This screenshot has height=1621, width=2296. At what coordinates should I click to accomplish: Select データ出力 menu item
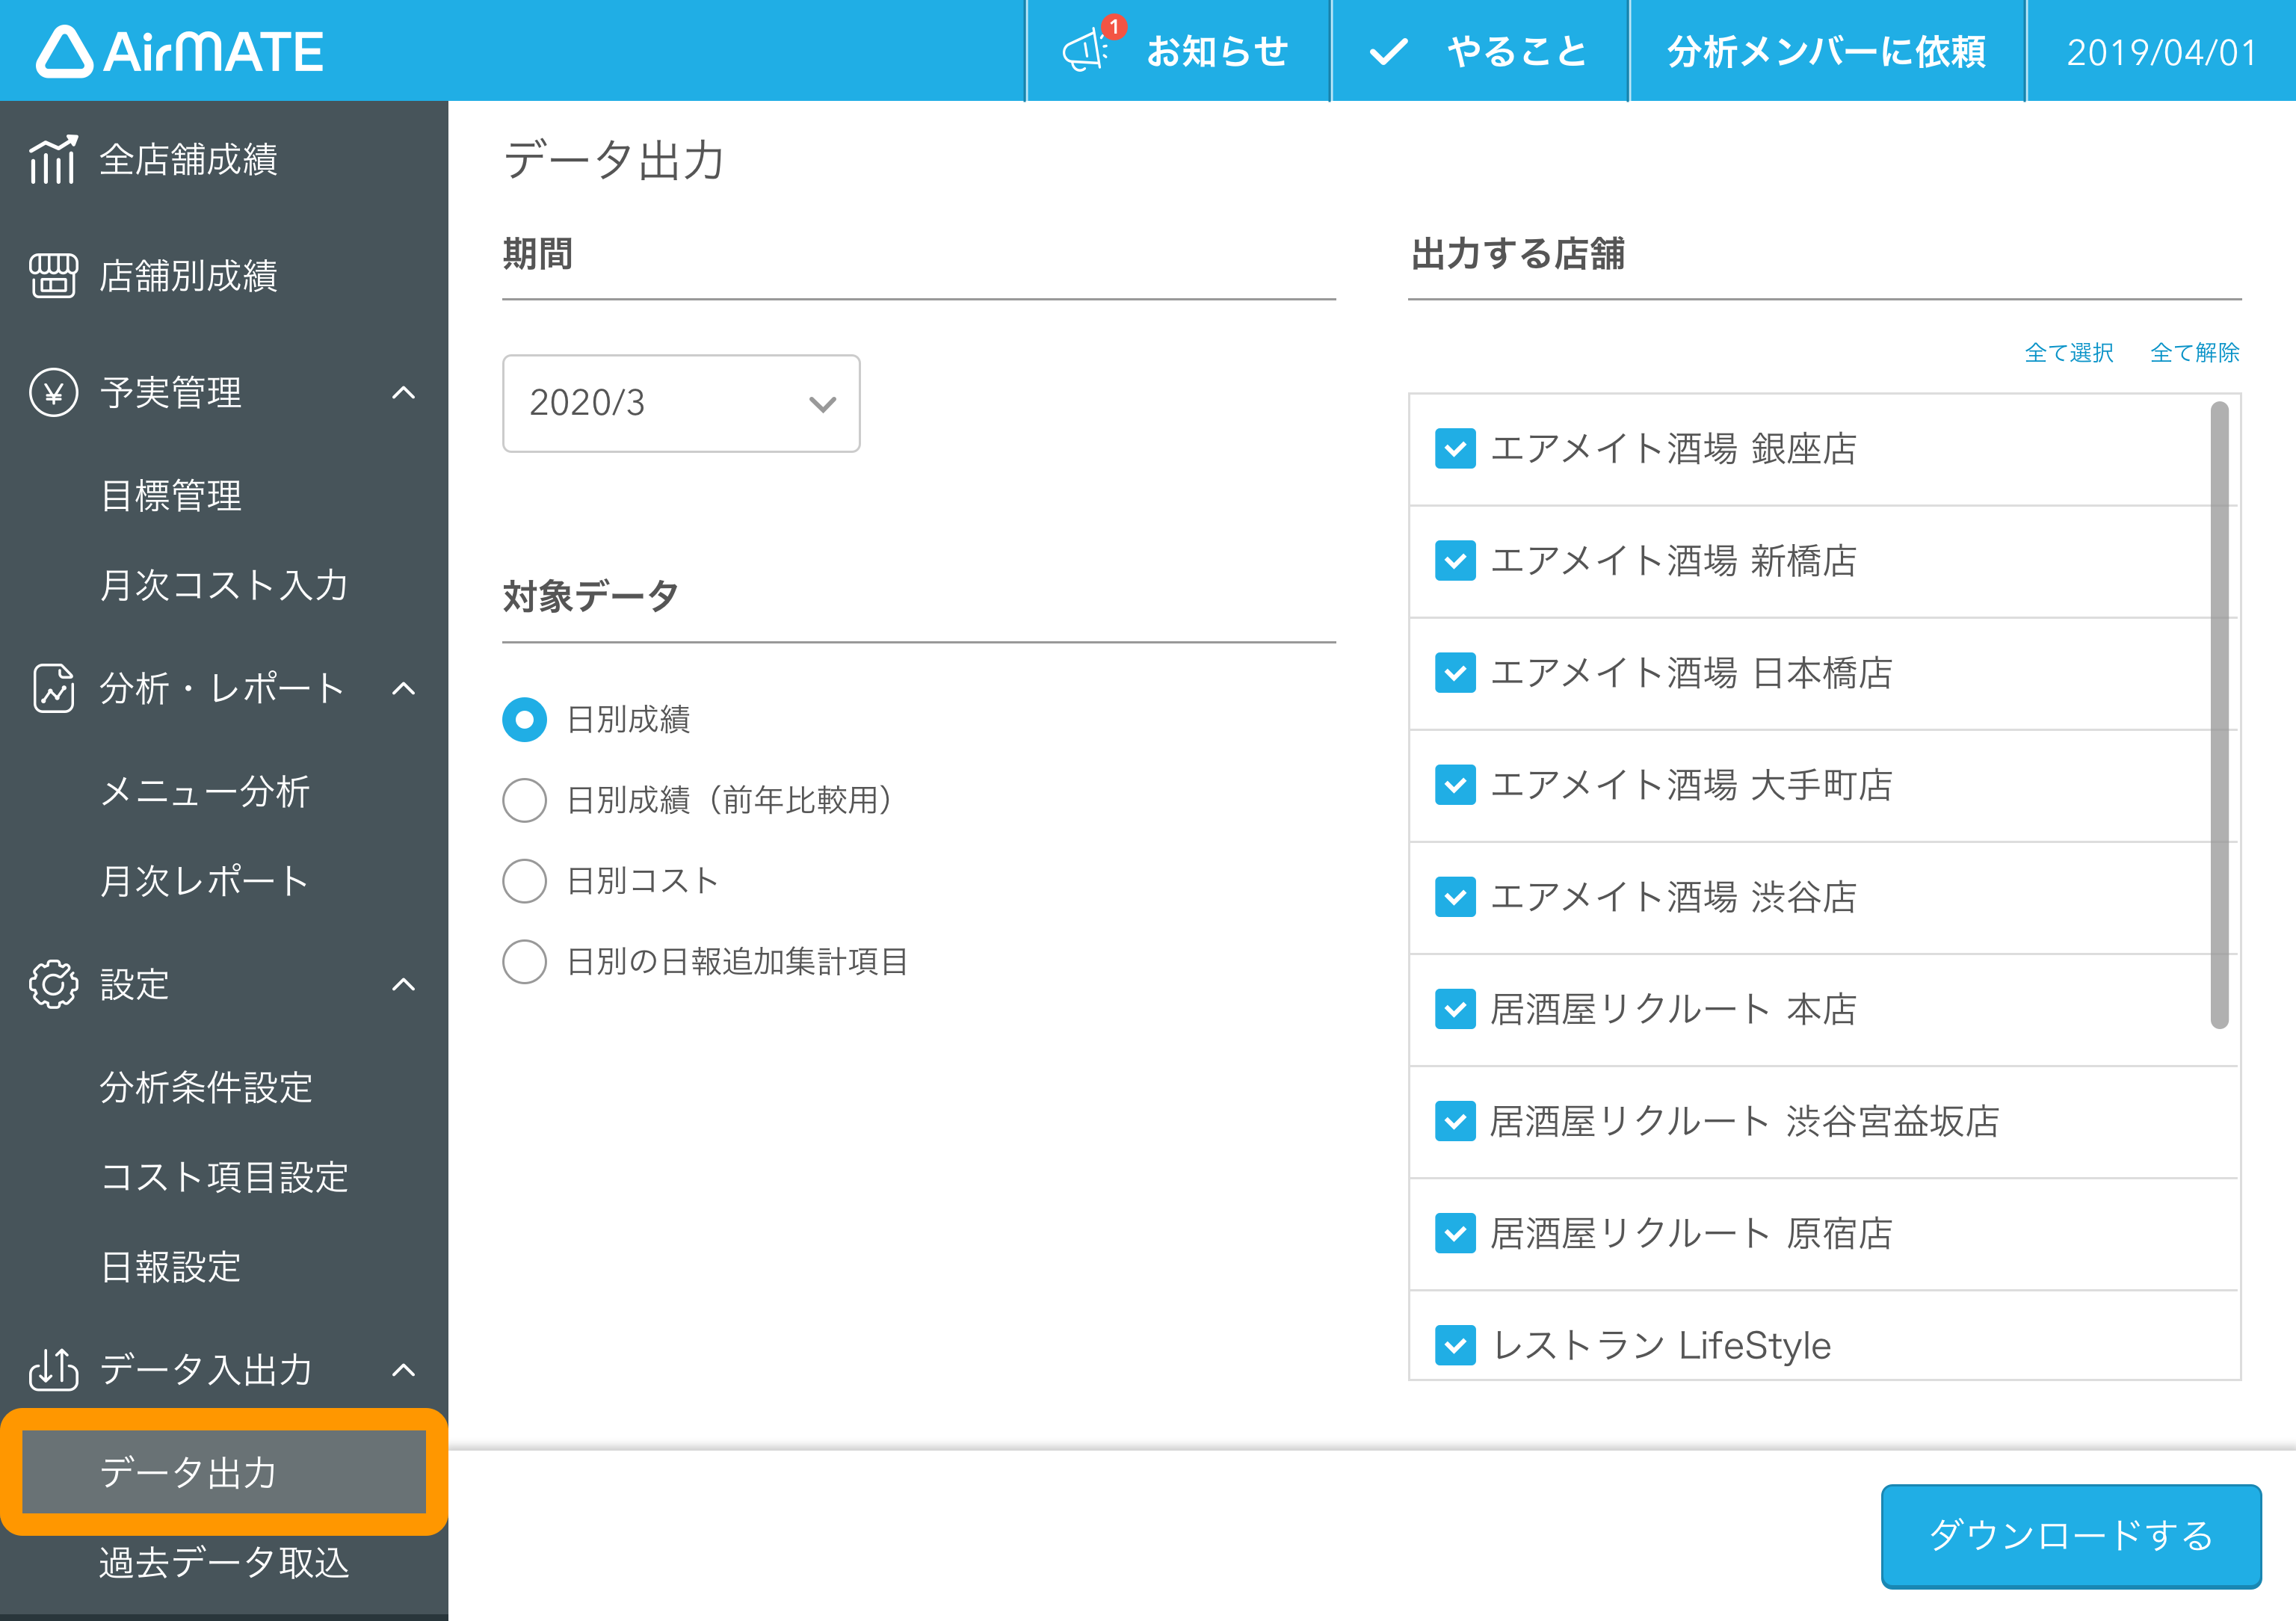tap(224, 1472)
